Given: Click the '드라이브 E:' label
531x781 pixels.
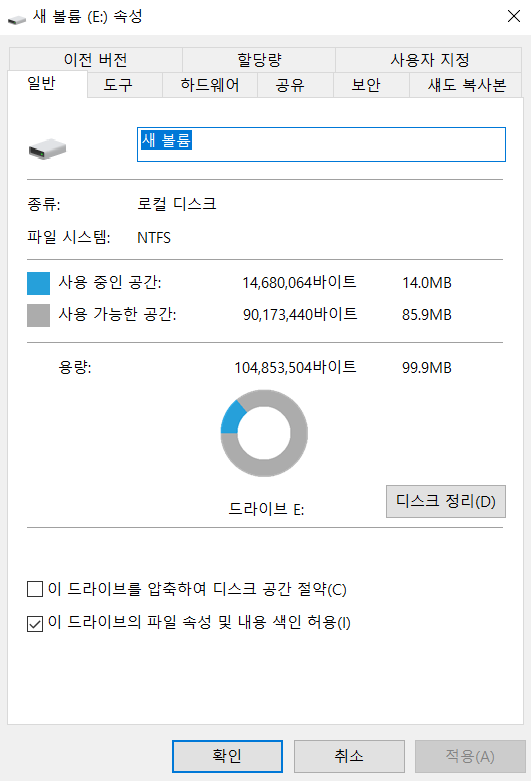Looking at the screenshot, I should [266, 509].
